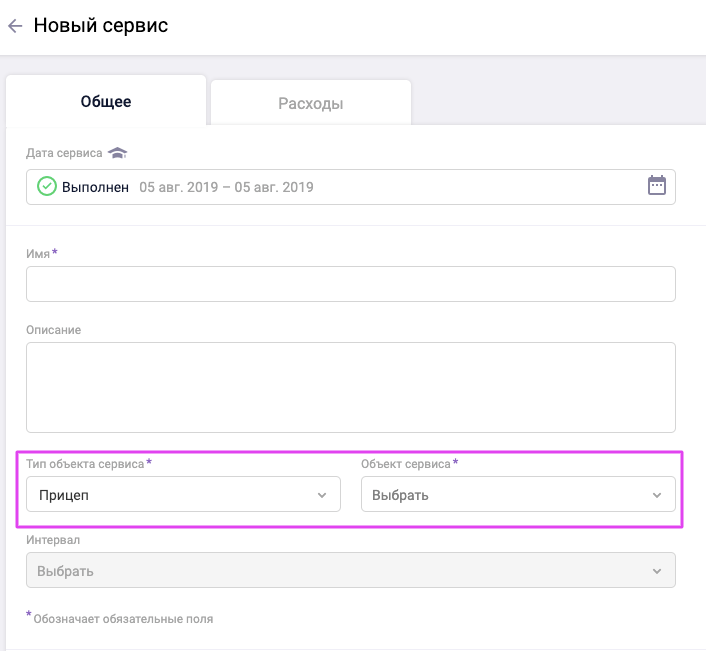Open the Тип объекта сервиса dropdown showing Прицеп
706x651 pixels.
pyautogui.click(x=170, y=495)
